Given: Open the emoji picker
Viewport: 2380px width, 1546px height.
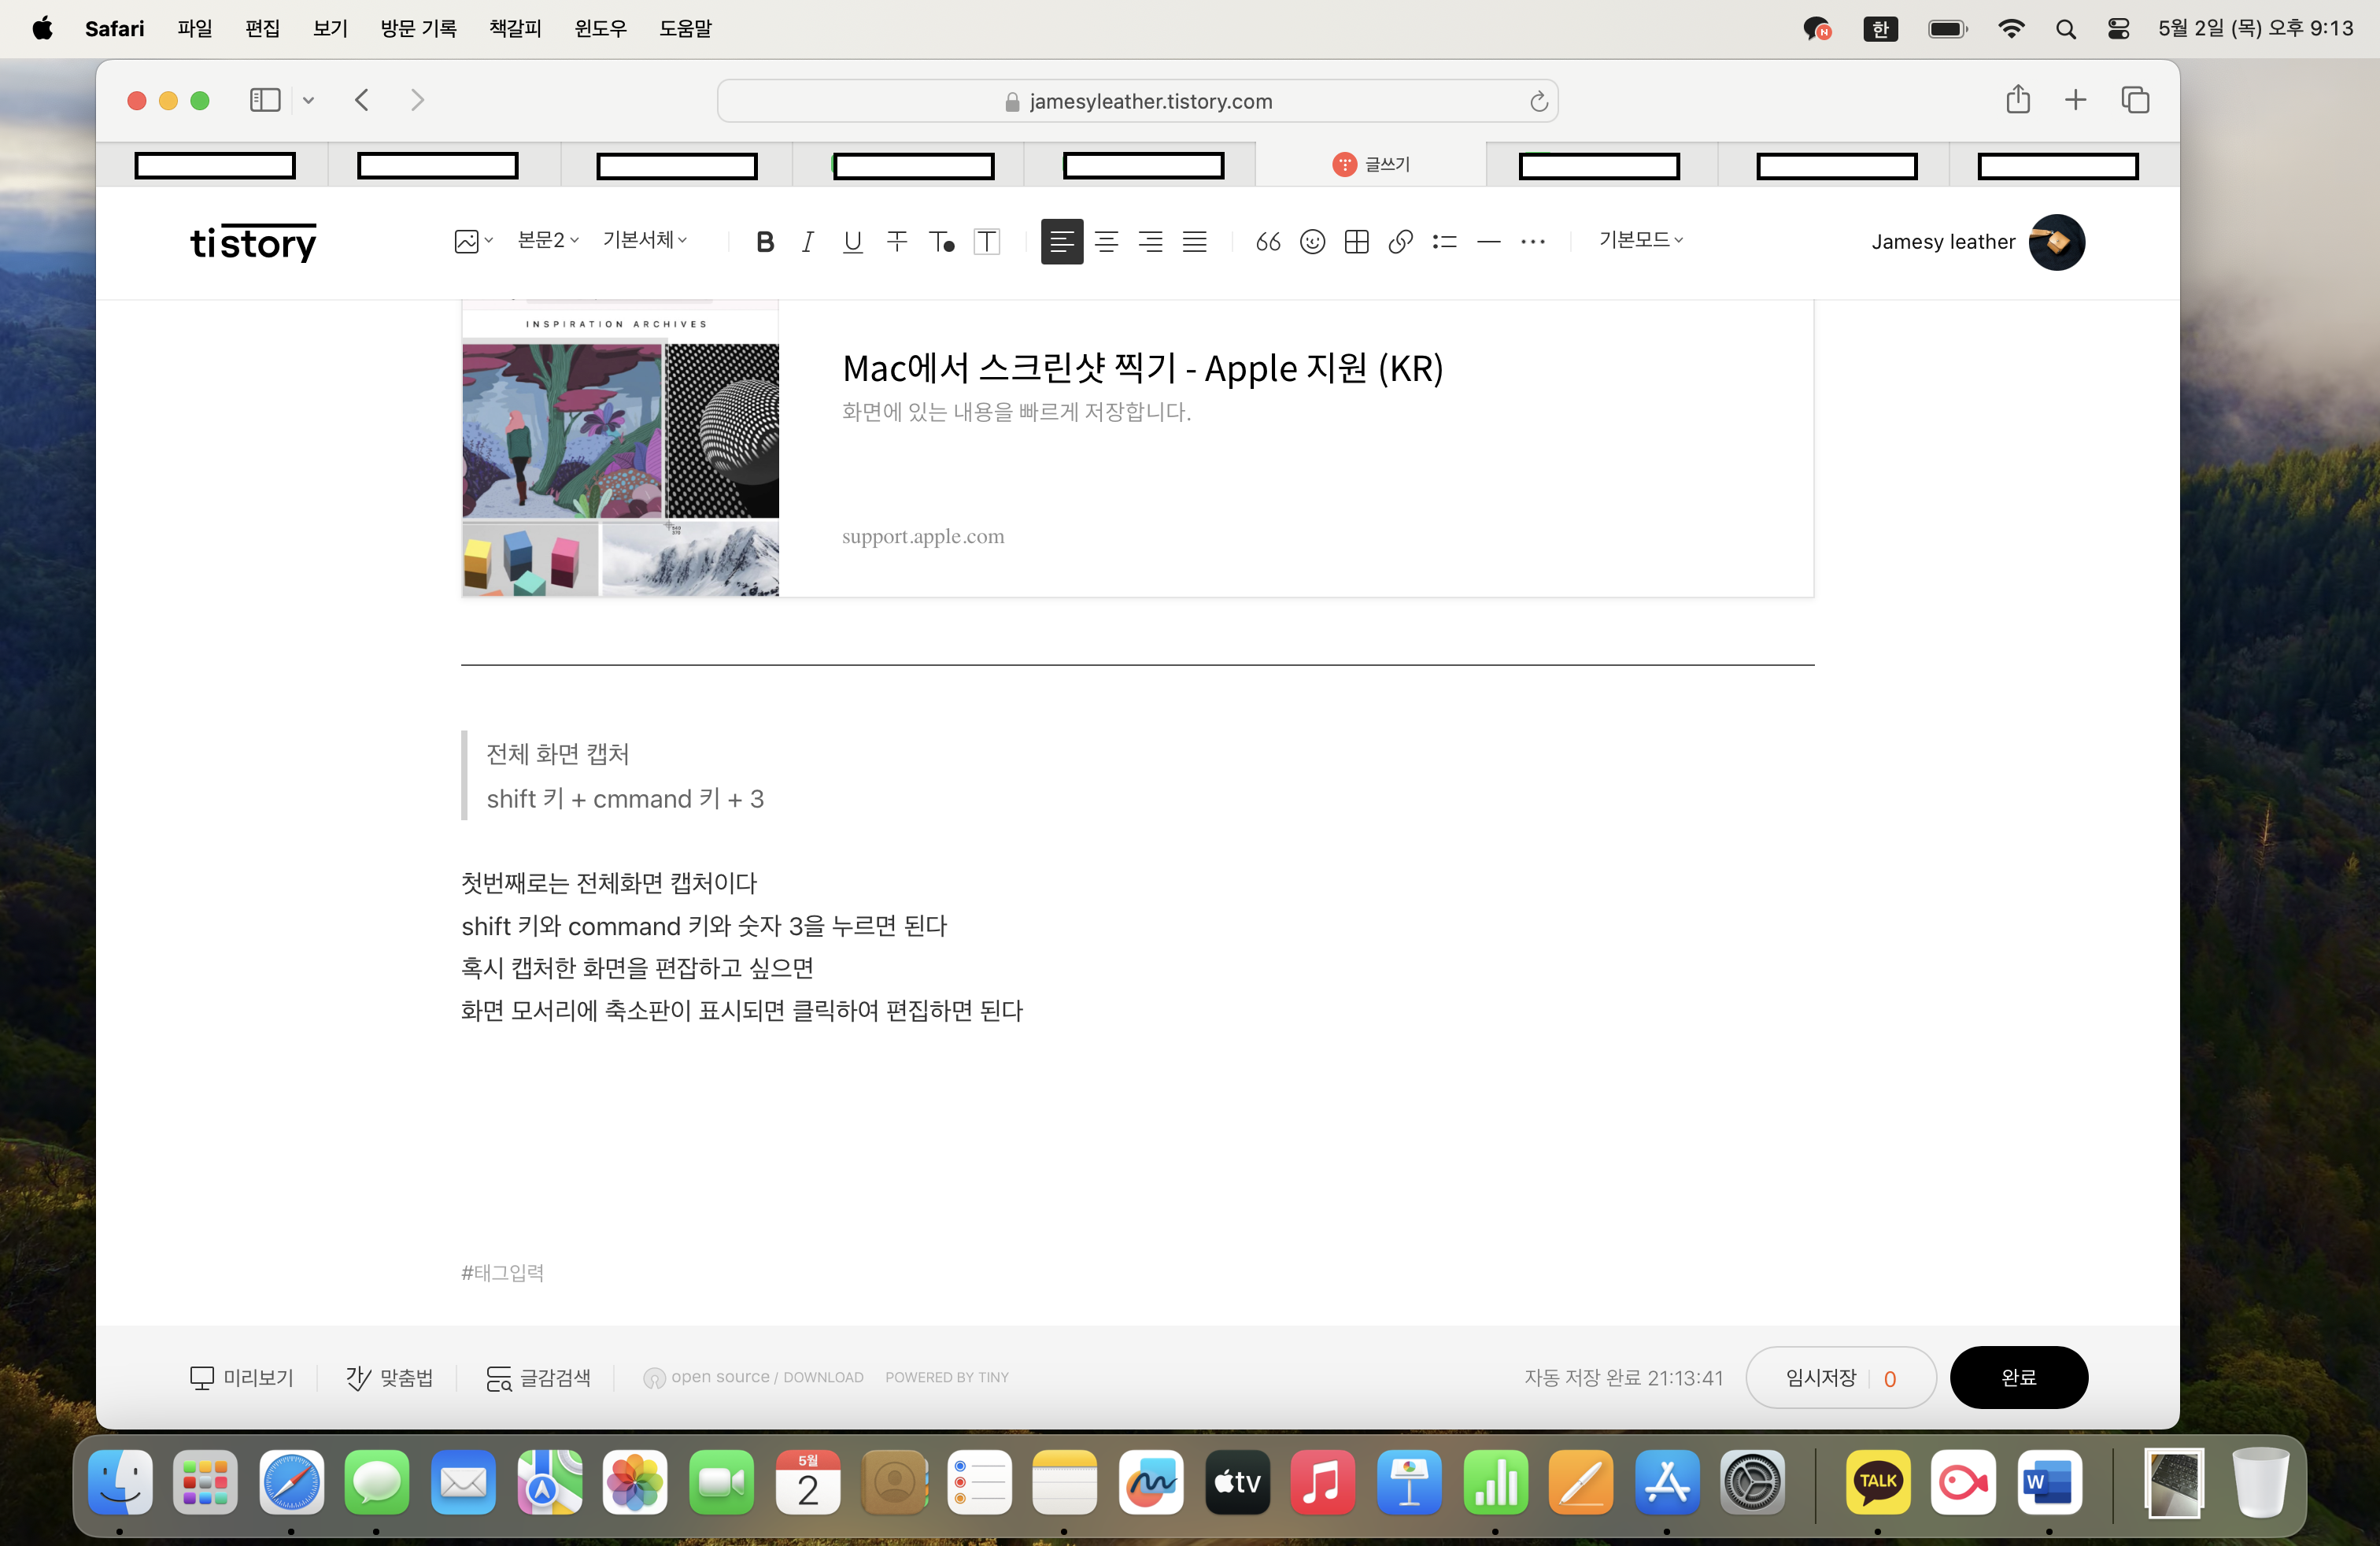Looking at the screenshot, I should (1312, 242).
